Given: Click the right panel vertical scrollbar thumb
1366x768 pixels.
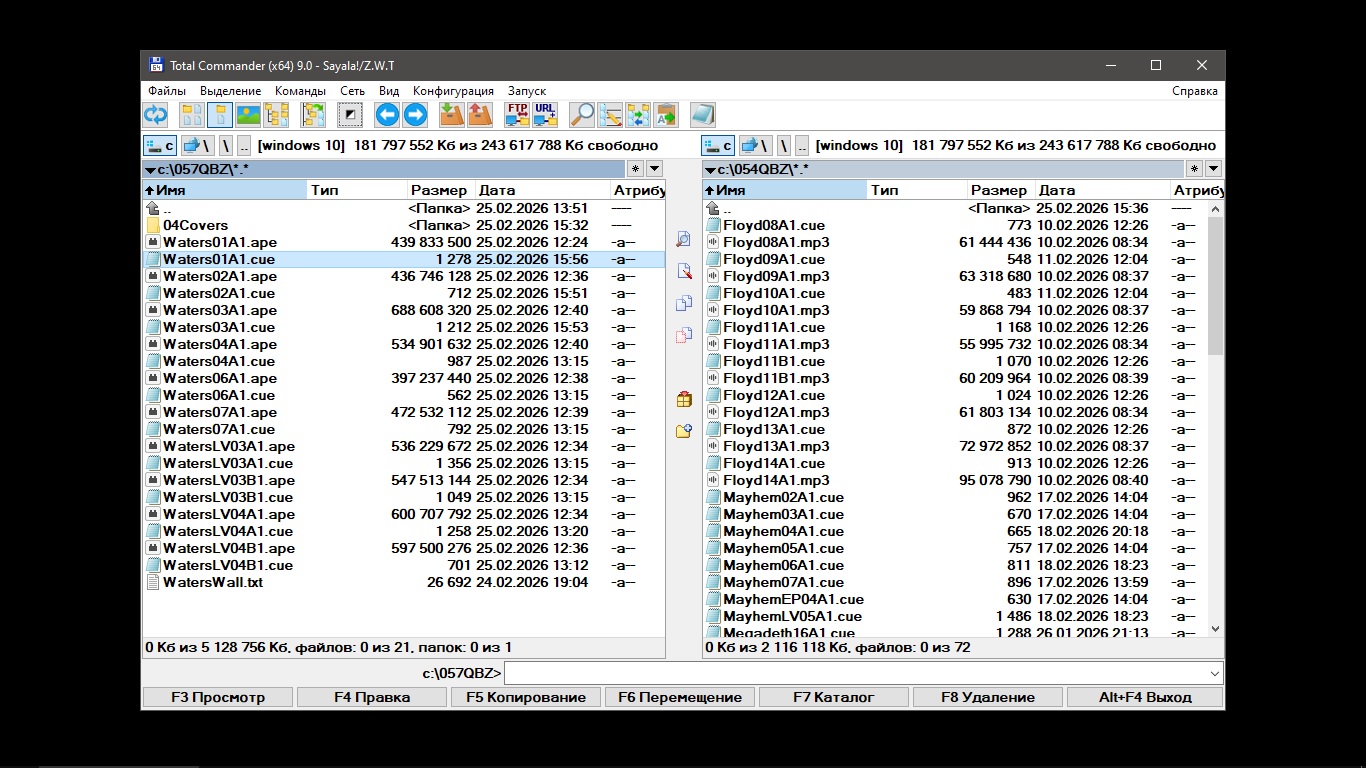Looking at the screenshot, I should point(1215,285).
